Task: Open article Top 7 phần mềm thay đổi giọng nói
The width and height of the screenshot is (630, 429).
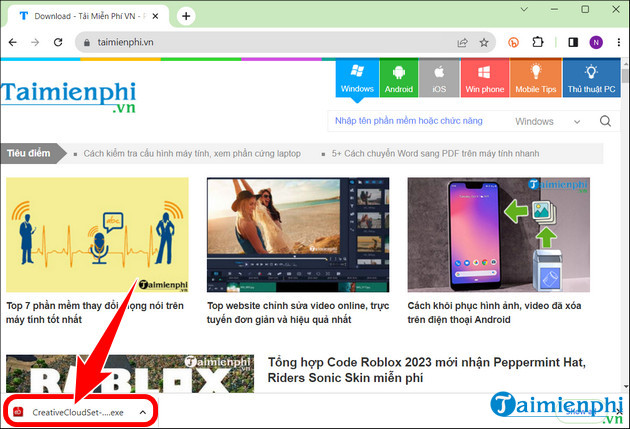Action: [95, 313]
